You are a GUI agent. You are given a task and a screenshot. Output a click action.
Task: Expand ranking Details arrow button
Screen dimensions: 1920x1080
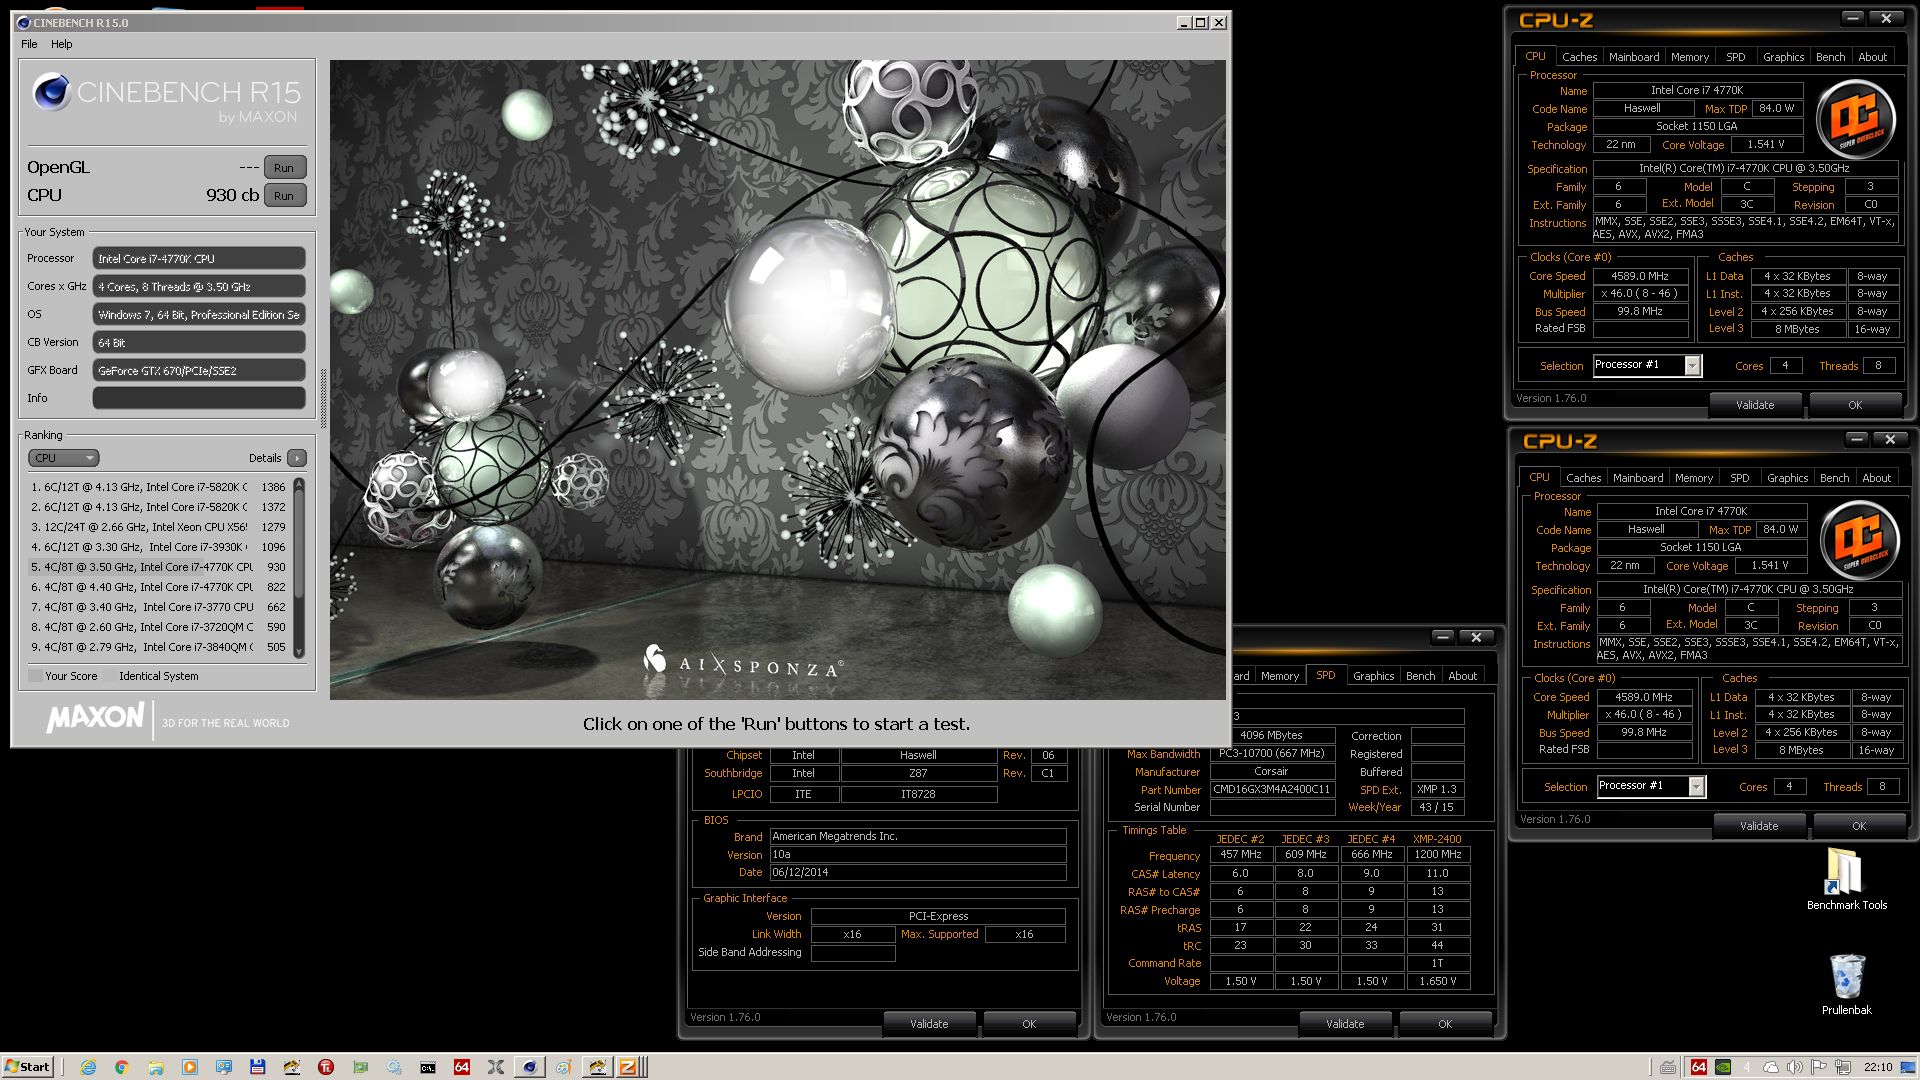point(297,458)
